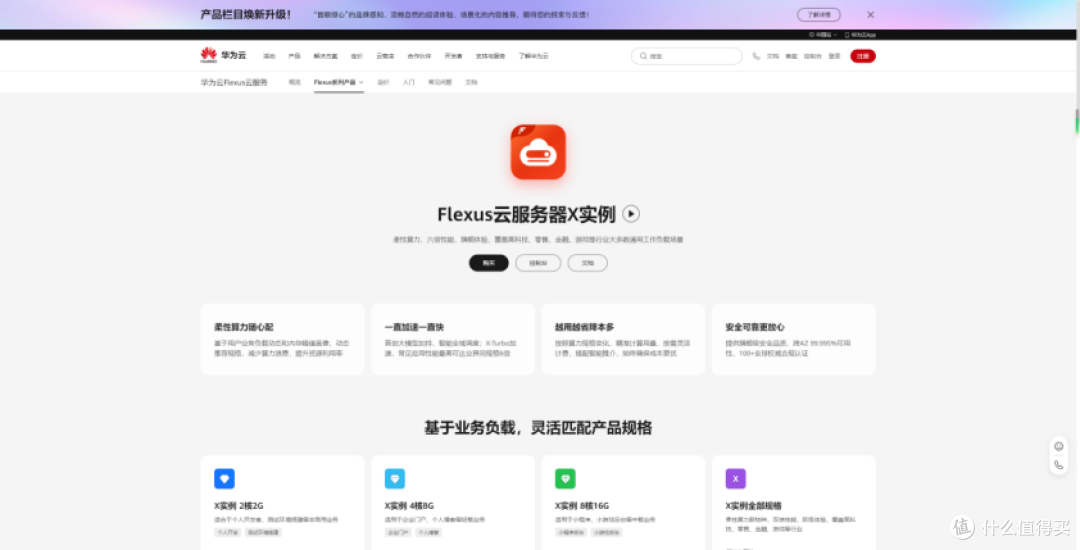The width and height of the screenshot is (1080, 550).
Task: Click the search magnifier icon
Action: [643, 56]
